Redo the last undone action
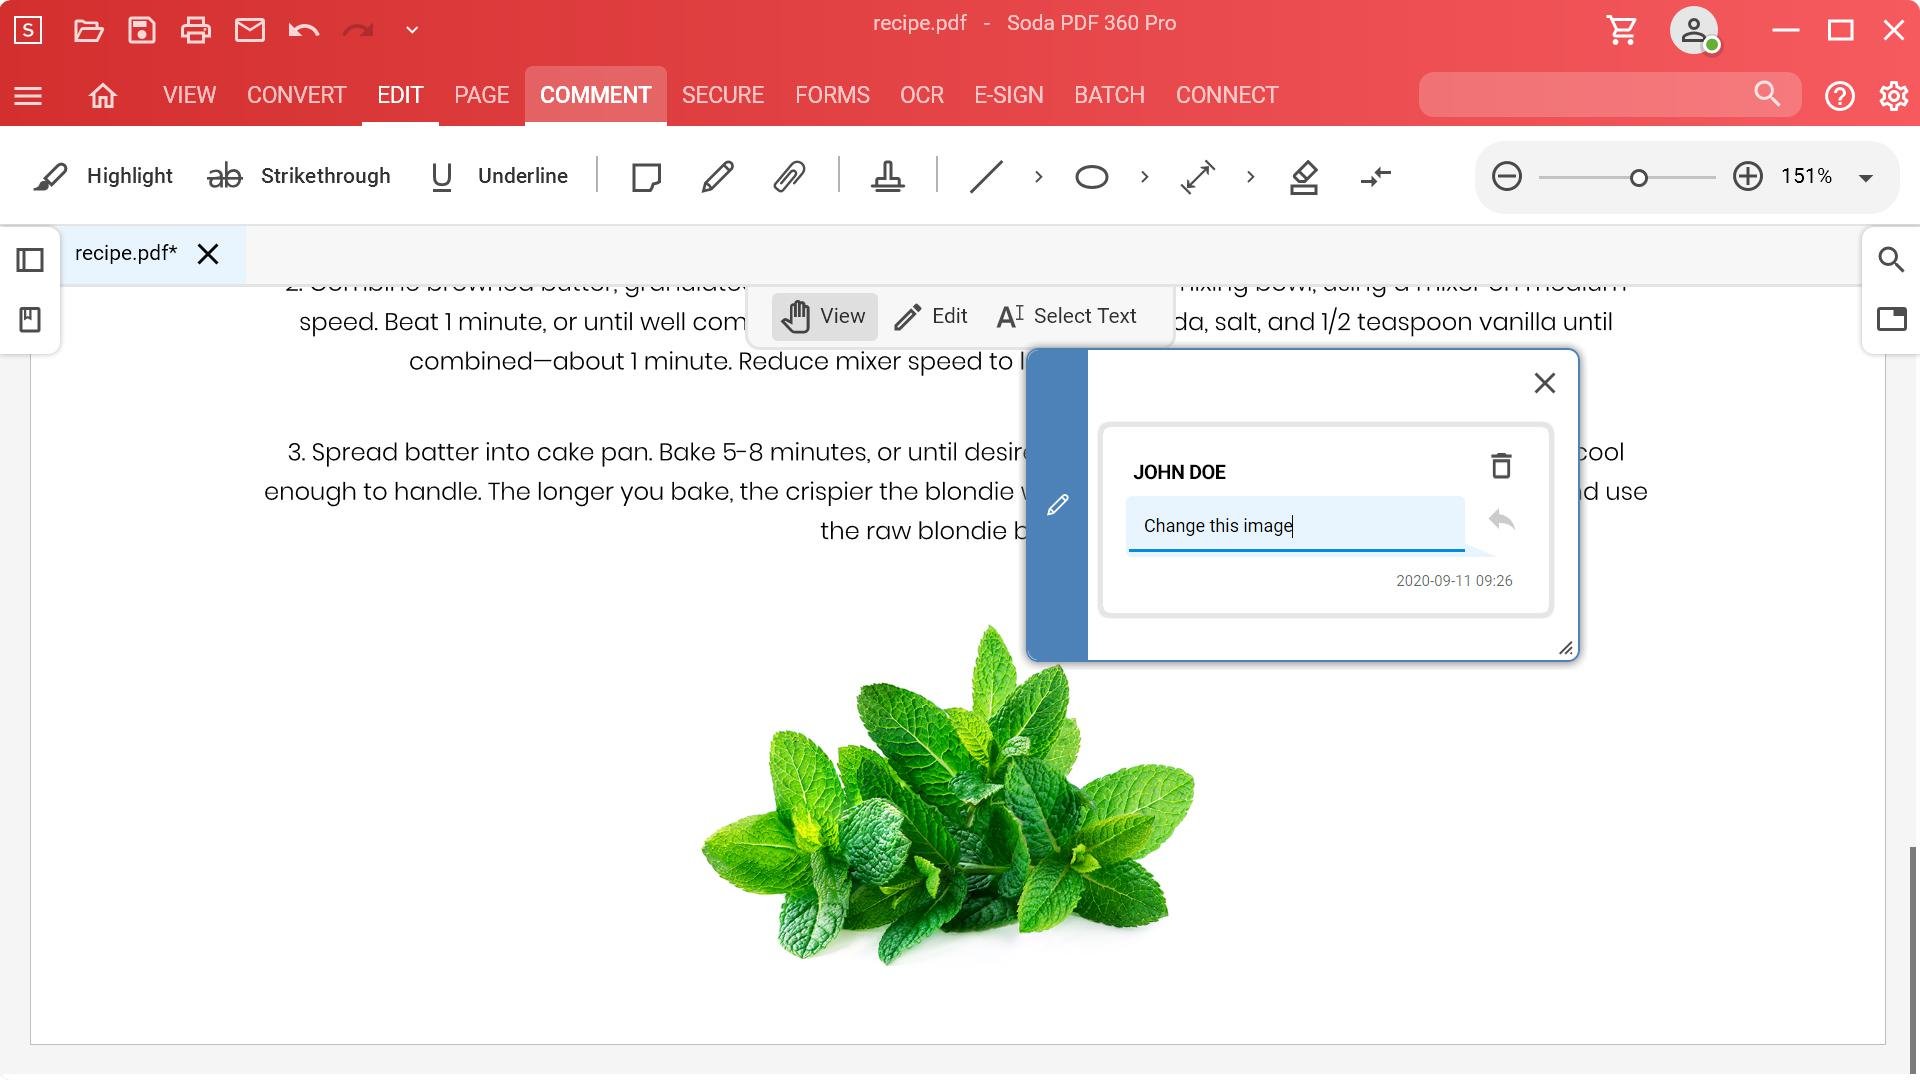This screenshot has width=1920, height=1080. coord(358,30)
